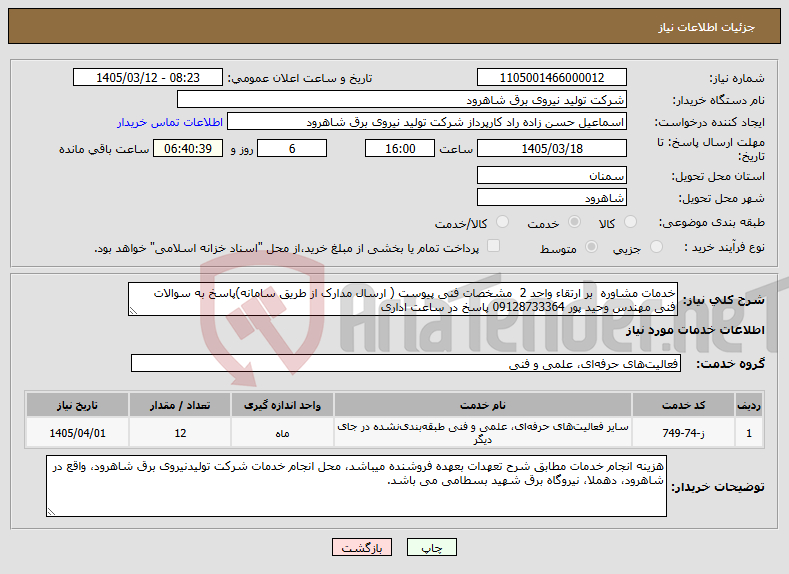Image resolution: width=789 pixels, height=574 pixels.
Task: Click the اطلاعات خدمات مورد نیاز section heading
Action: pos(695,330)
